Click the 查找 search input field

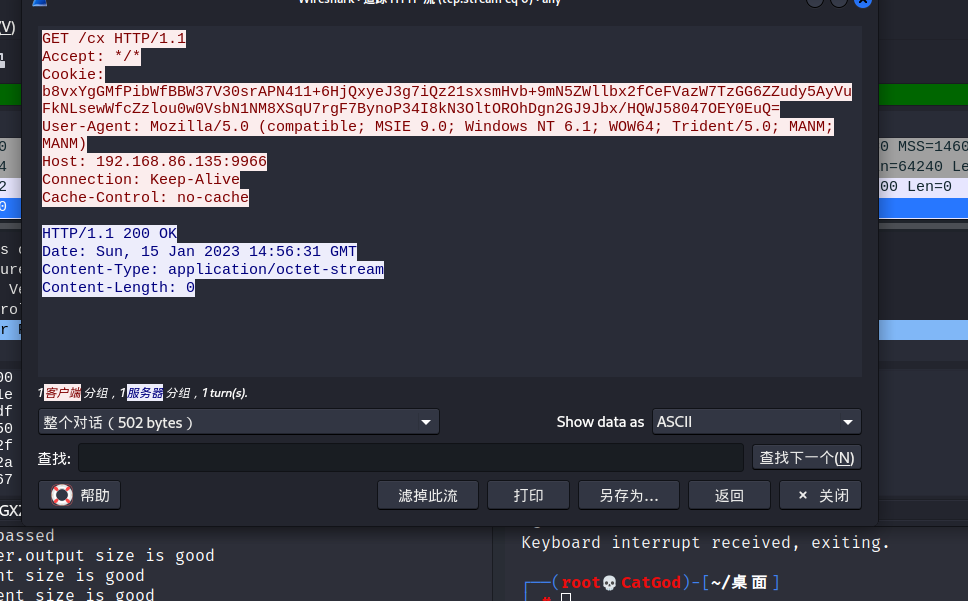pyautogui.click(x=411, y=458)
